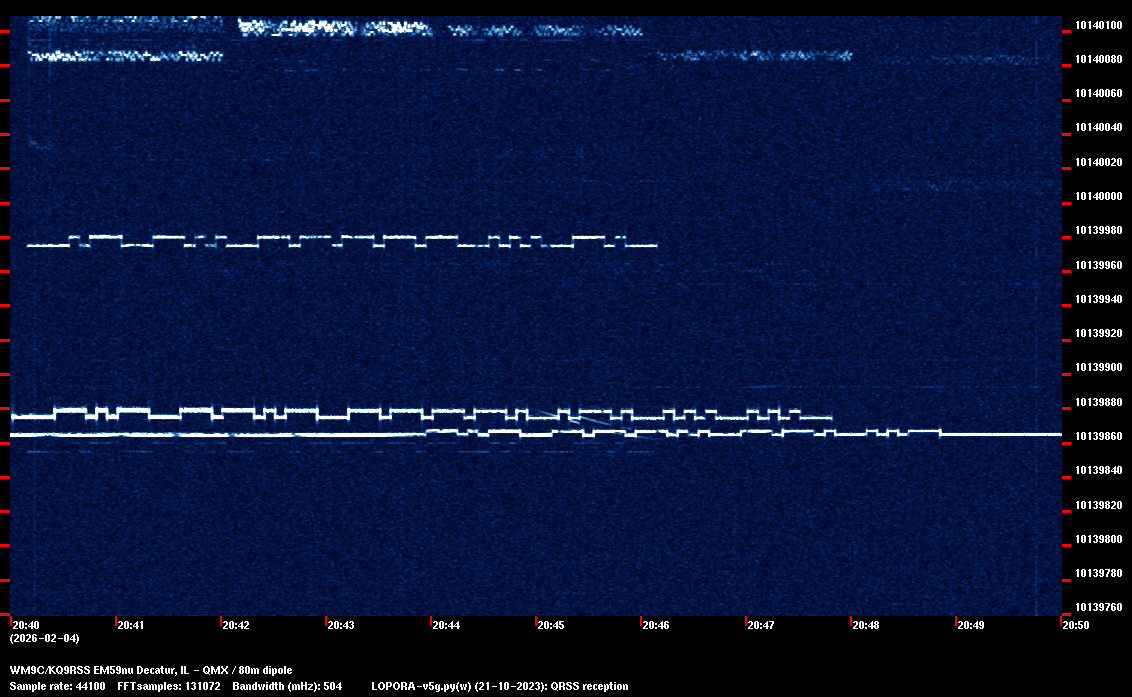Viewport: 1132px width, 697px height.
Task: Click the FSK signal trace near 10139970
Action: pos(340,241)
